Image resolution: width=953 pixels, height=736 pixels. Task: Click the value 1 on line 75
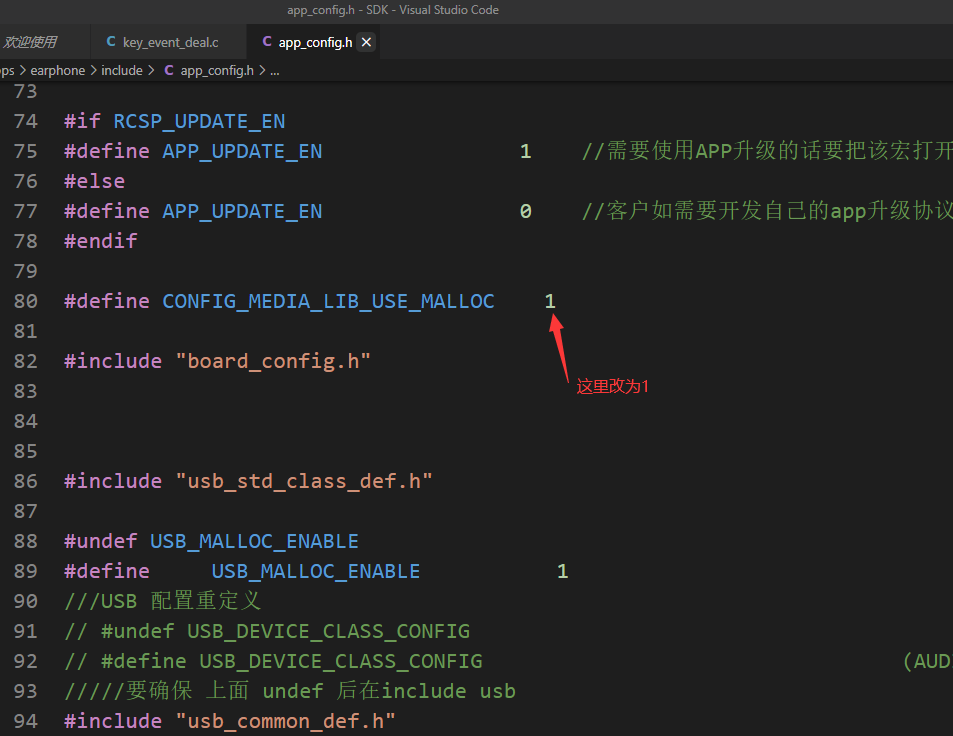point(526,151)
